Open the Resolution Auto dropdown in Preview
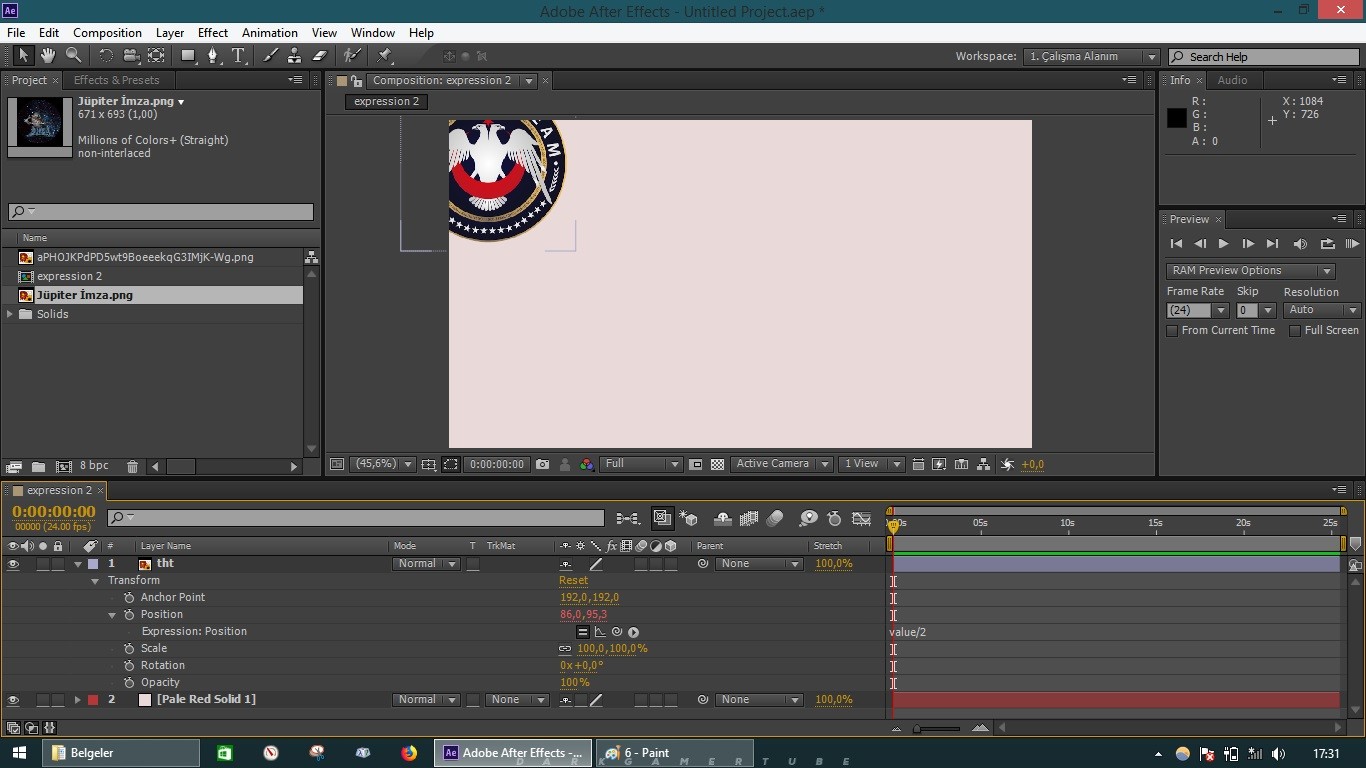This screenshot has height=768, width=1366. click(1322, 310)
